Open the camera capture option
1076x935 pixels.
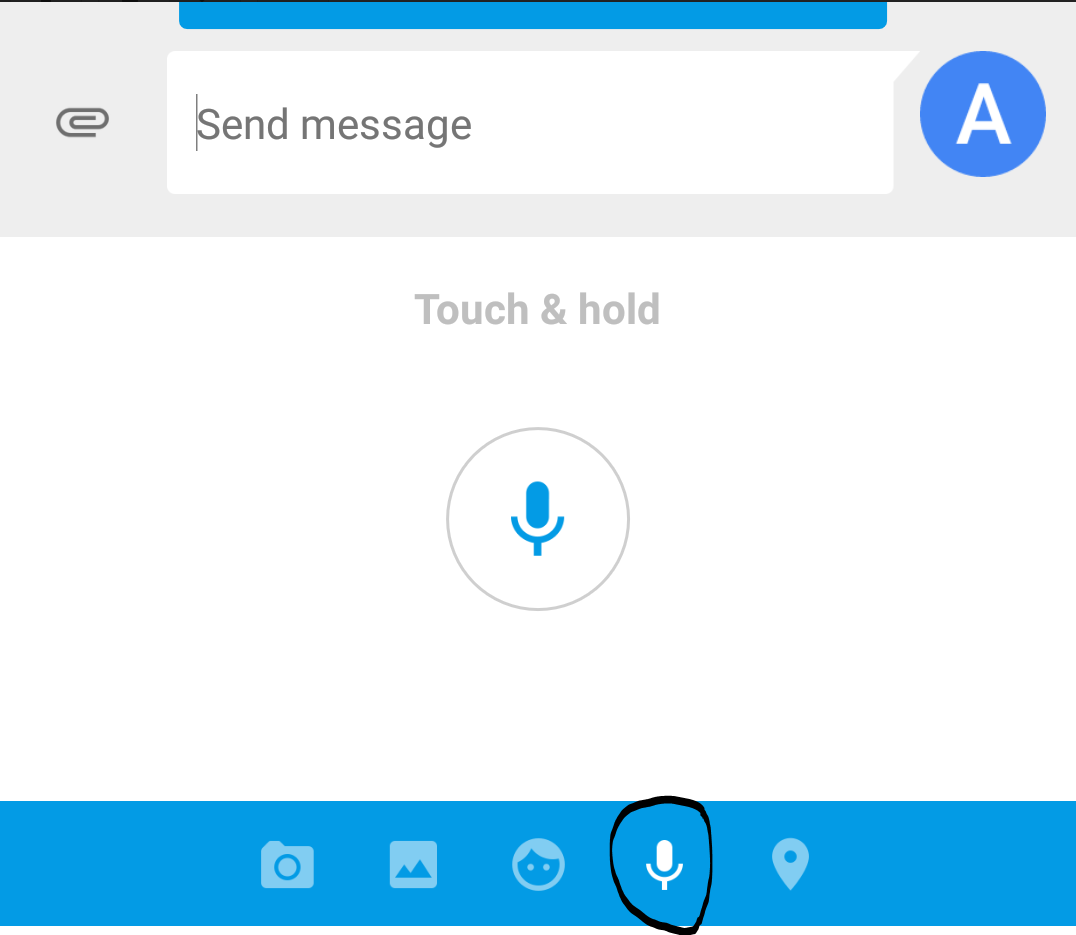click(288, 864)
